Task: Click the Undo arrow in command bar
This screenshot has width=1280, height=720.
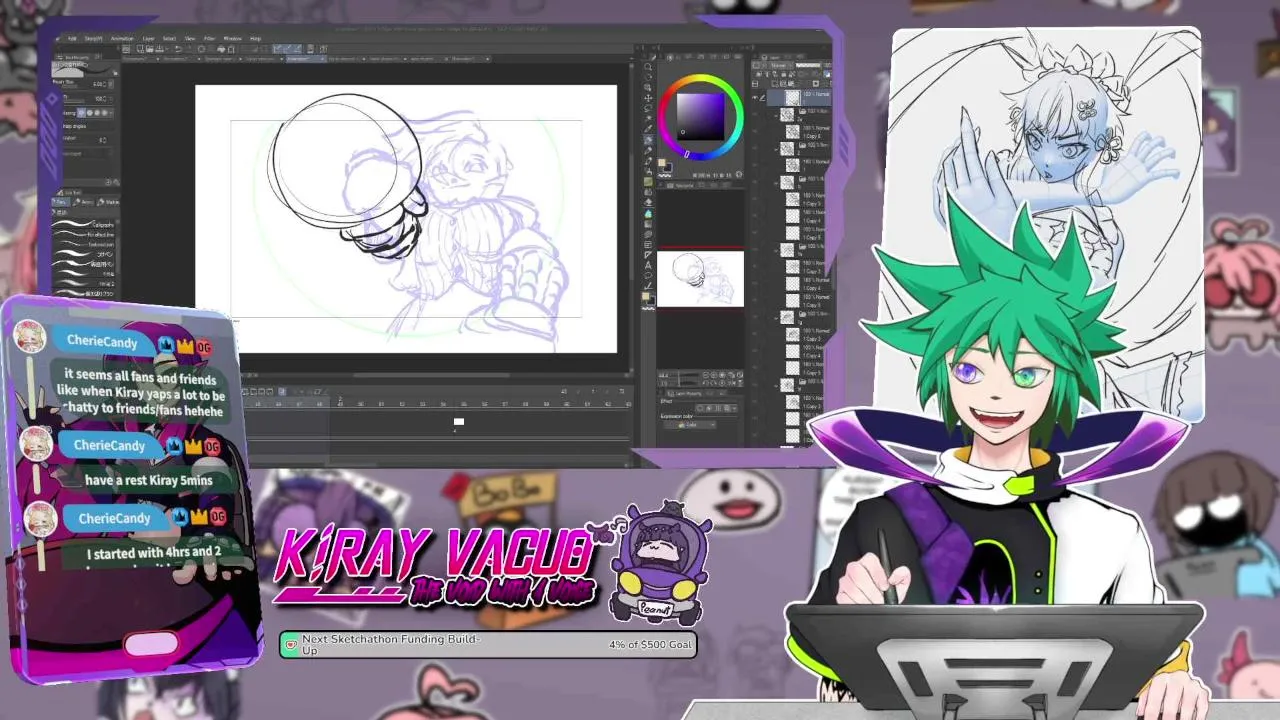Action: 178,48
